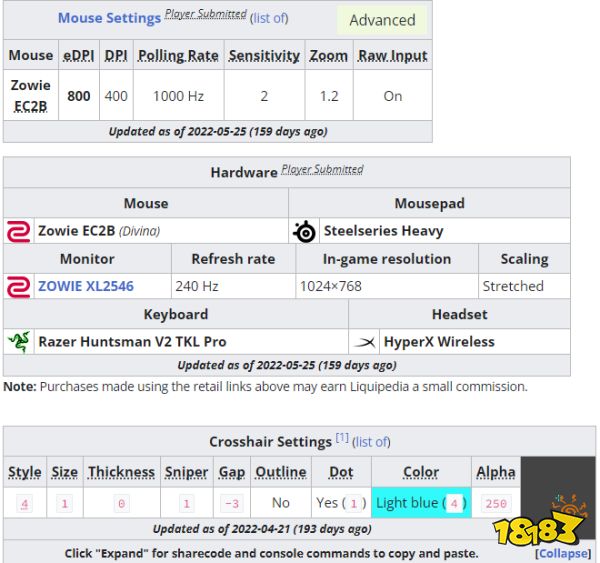The width and height of the screenshot is (600, 563).
Task: Click the crosshair preview thumbnail
Action: (558, 498)
